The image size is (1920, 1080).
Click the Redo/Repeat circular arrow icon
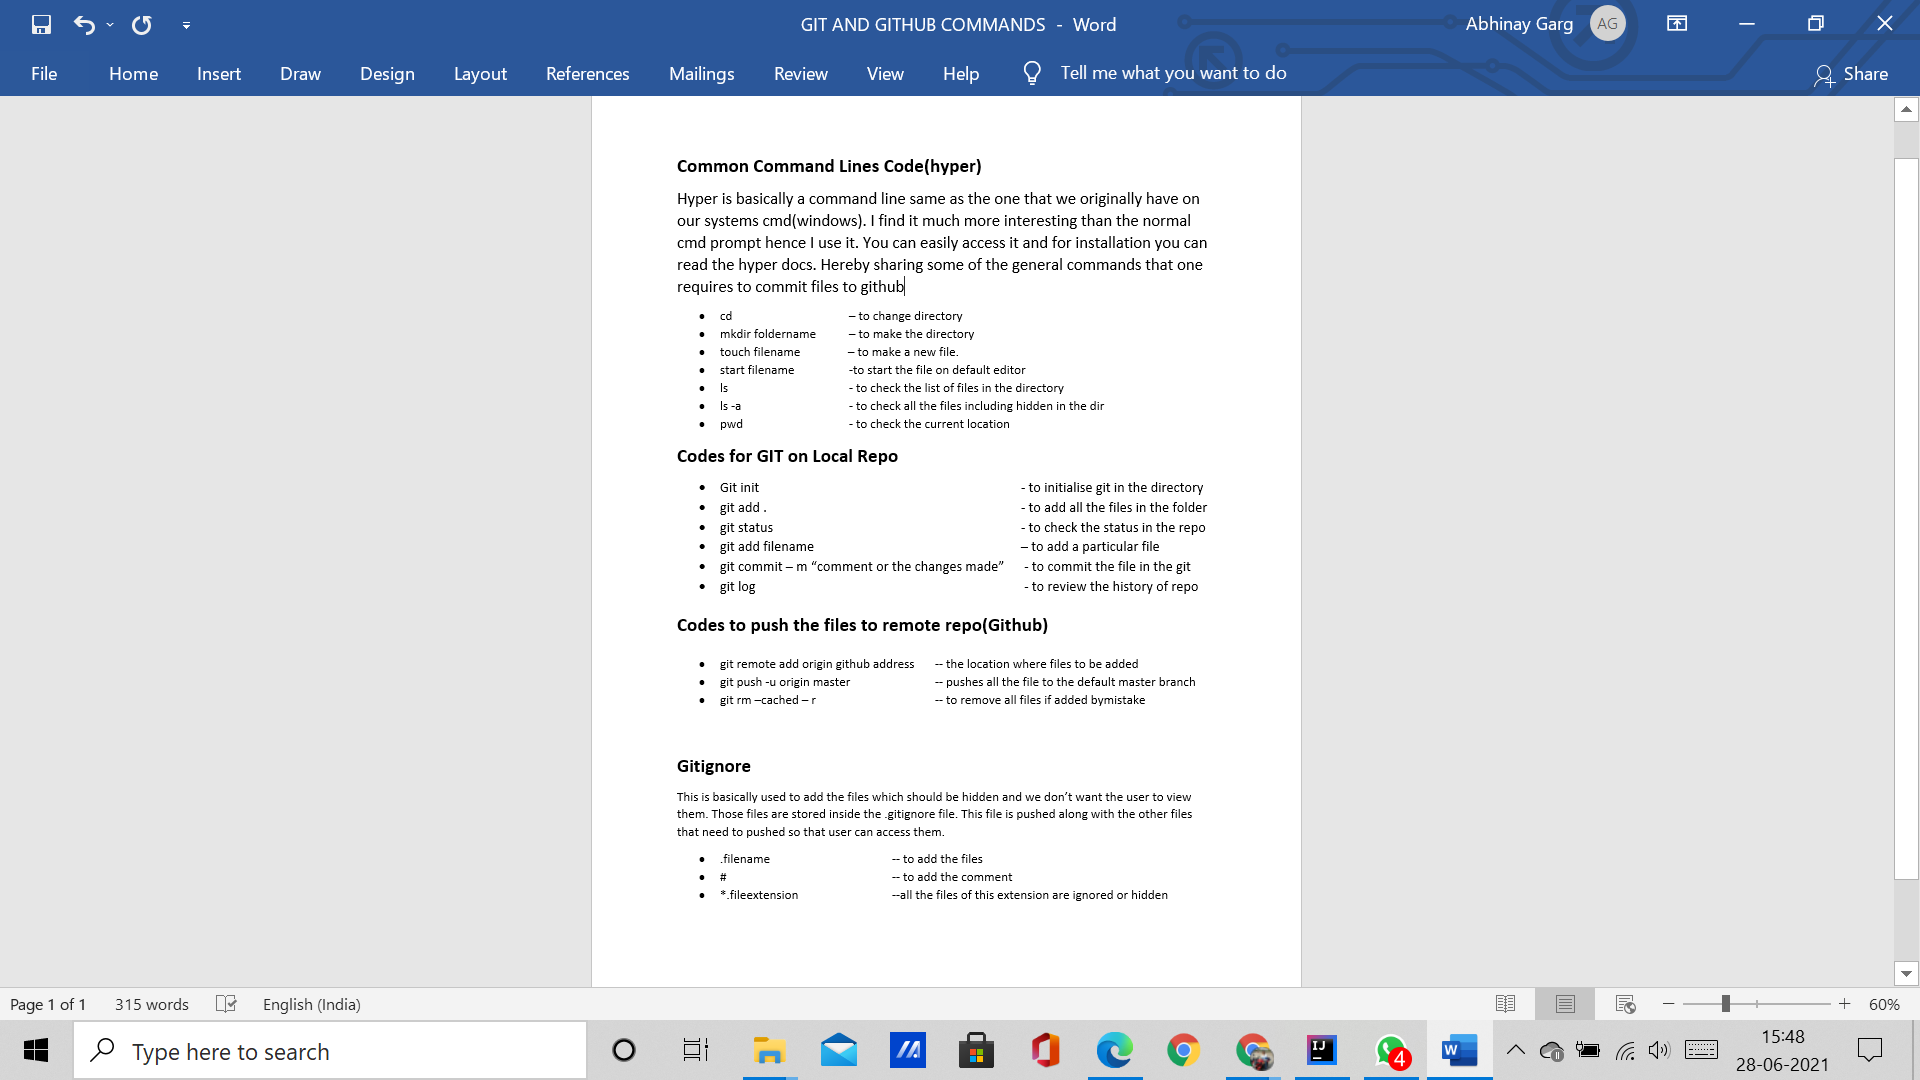[x=142, y=25]
